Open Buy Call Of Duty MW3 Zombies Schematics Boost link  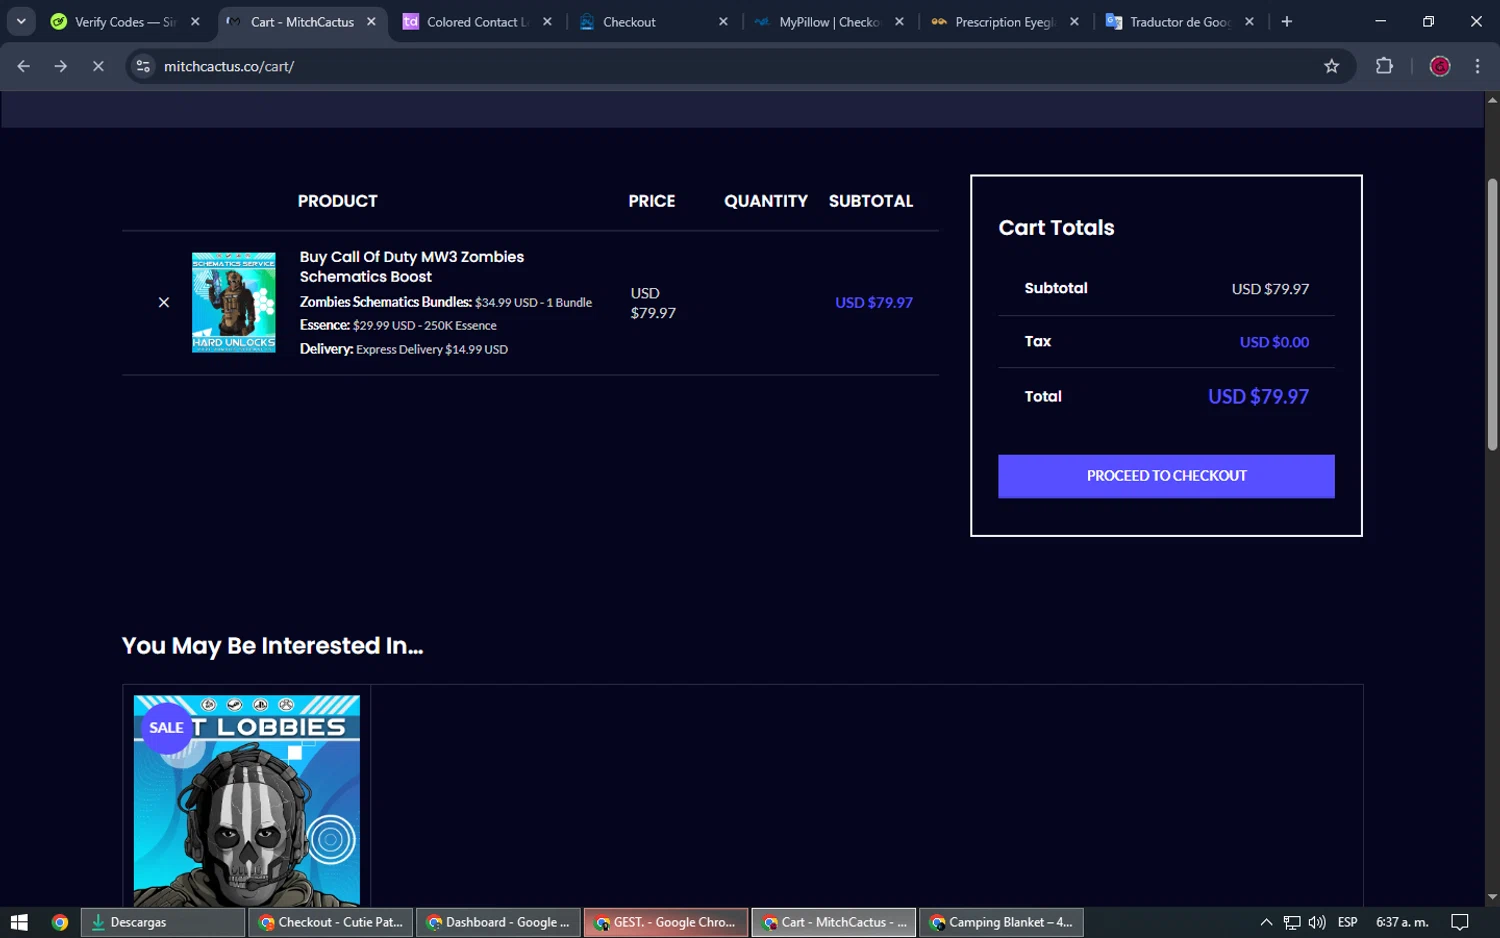(x=412, y=267)
